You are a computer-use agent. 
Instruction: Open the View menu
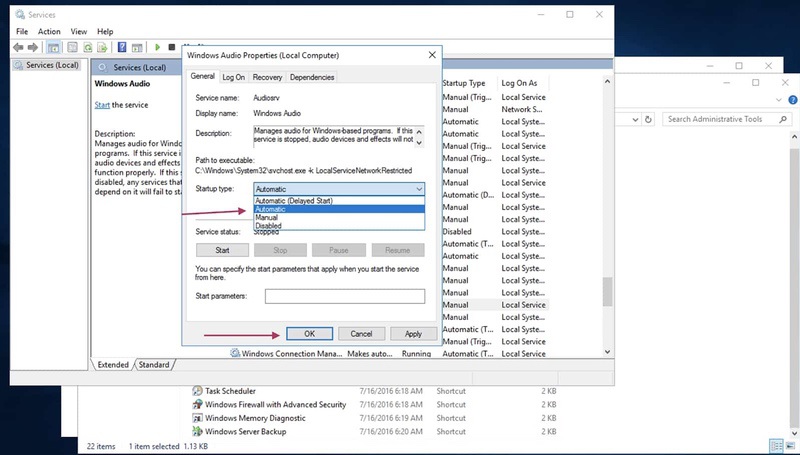79,31
